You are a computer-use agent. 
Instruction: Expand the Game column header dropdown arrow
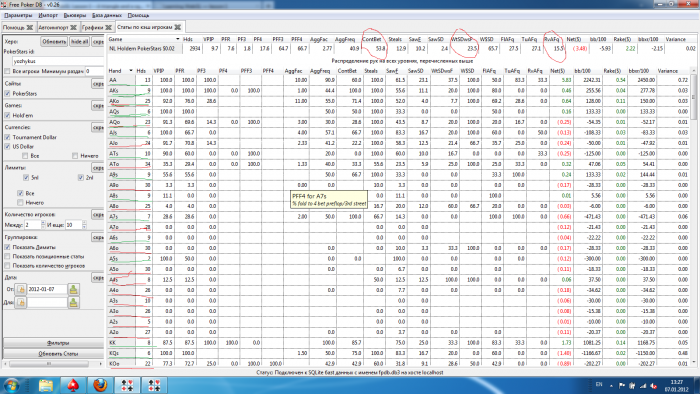click(x=177, y=39)
